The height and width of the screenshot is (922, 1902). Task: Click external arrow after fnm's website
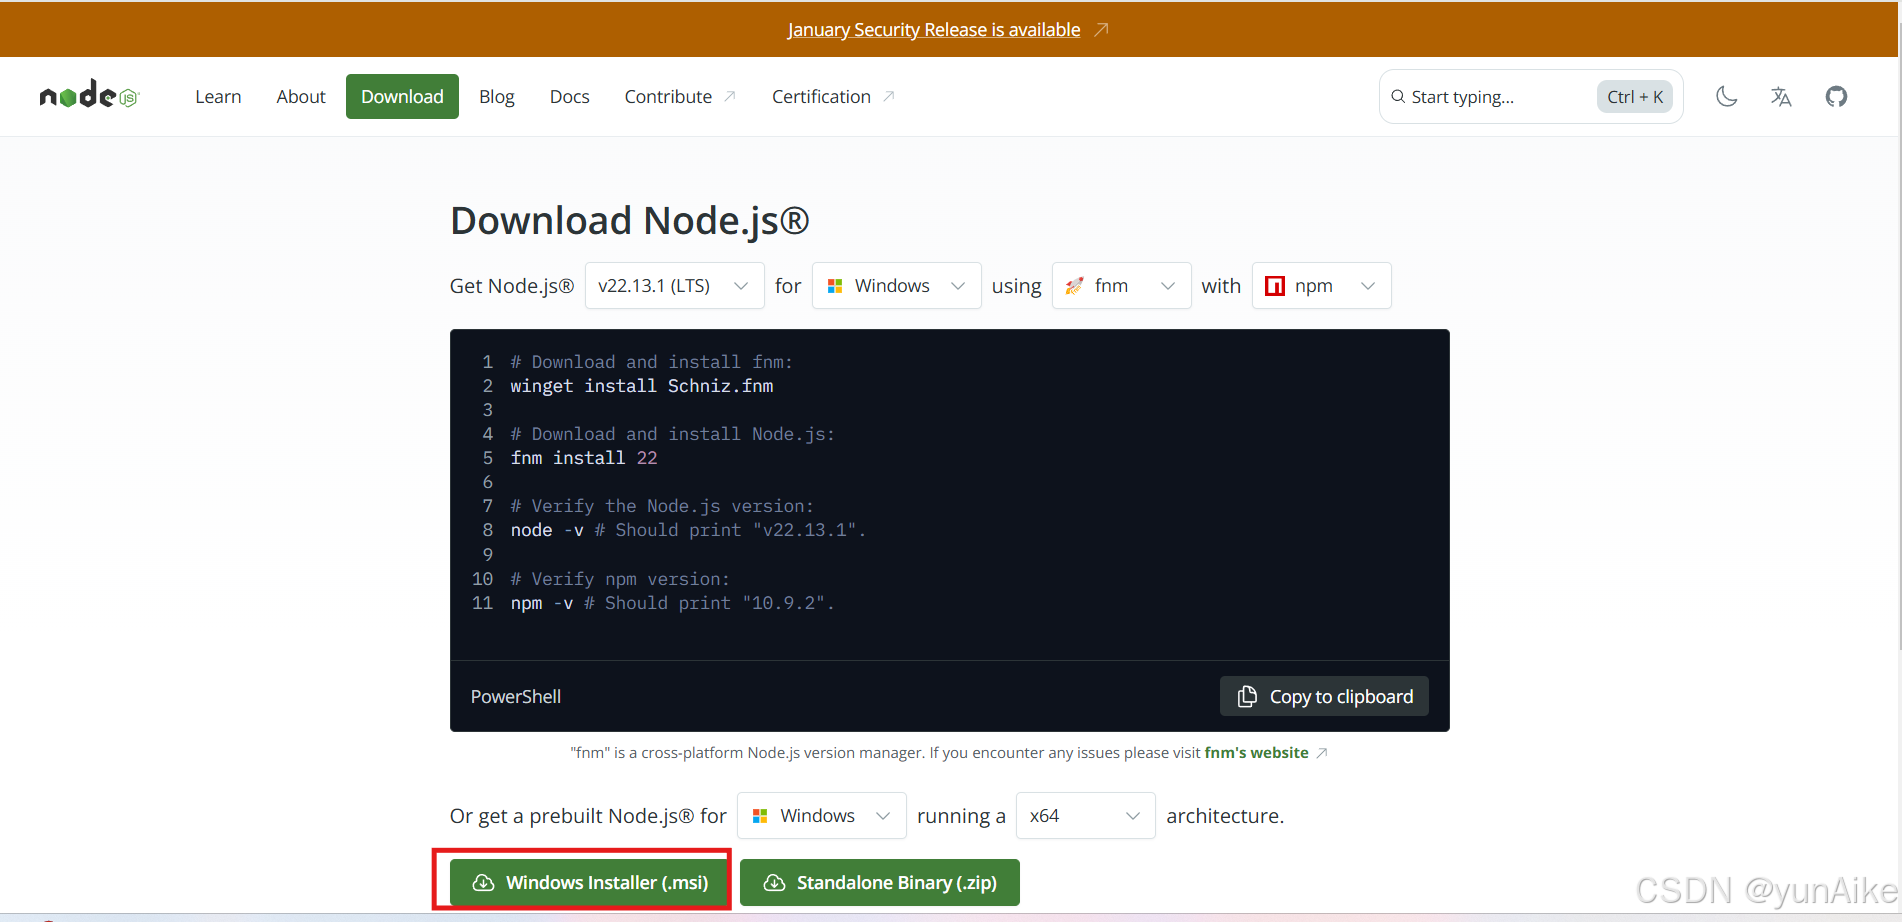1321,752
